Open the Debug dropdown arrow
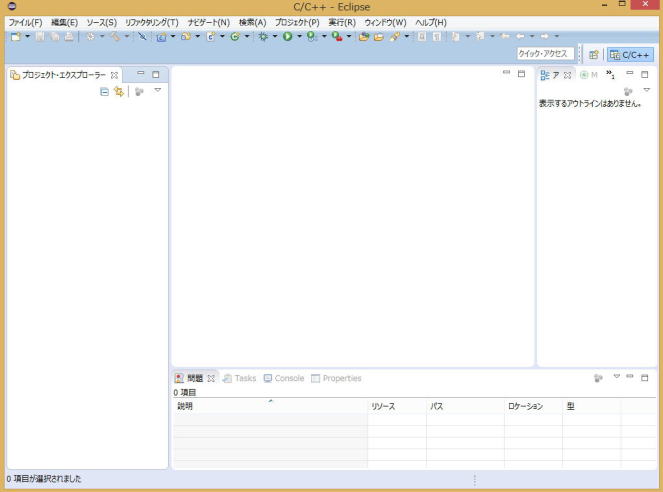The image size is (663, 492). pyautogui.click(x=275, y=37)
